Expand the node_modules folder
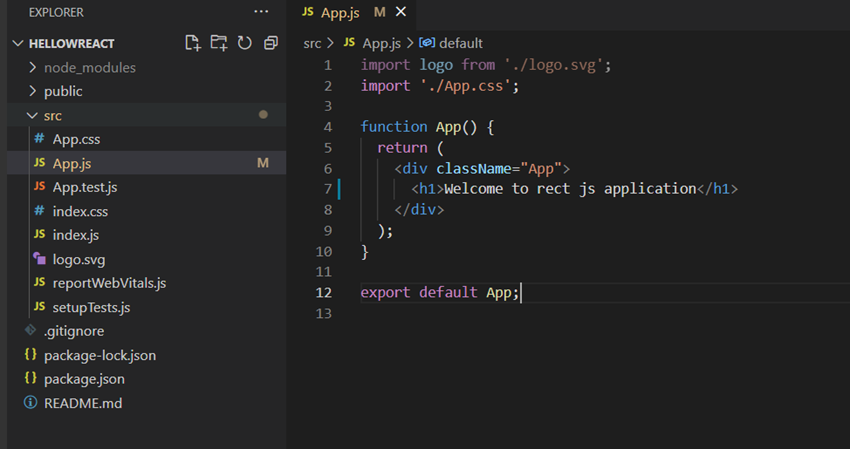850x449 pixels. pos(89,67)
